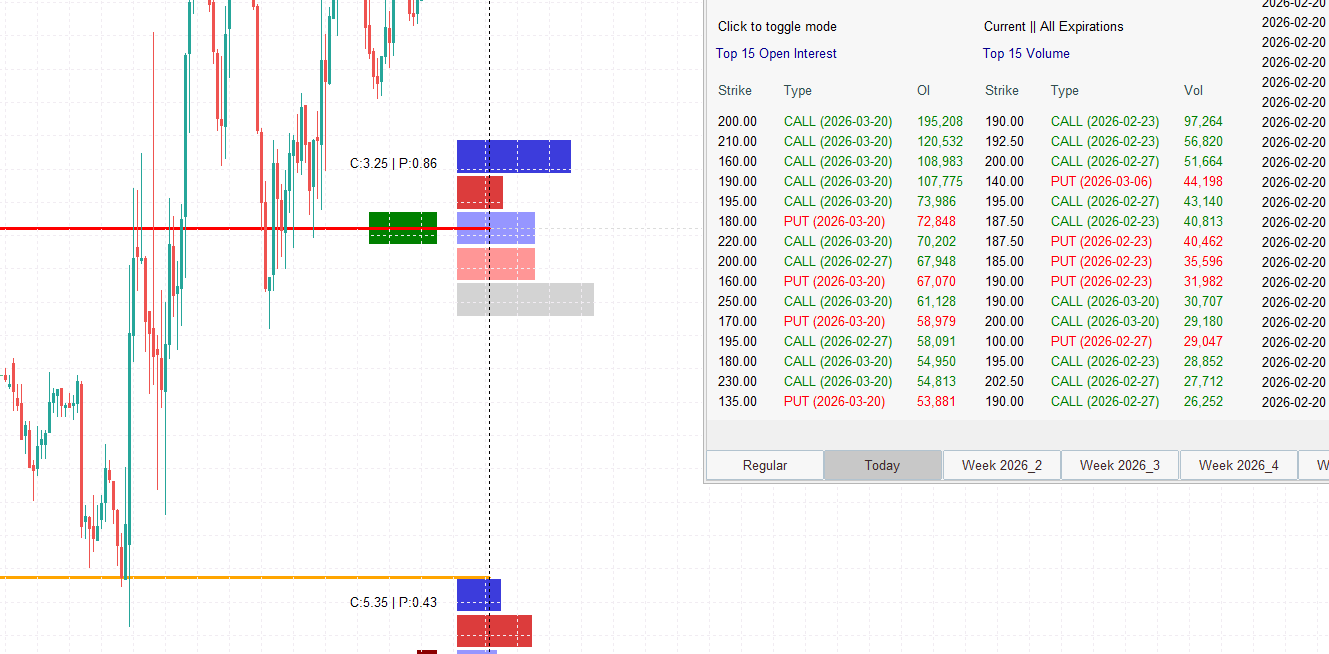Select the Week 2026_4 tab

point(1238,465)
